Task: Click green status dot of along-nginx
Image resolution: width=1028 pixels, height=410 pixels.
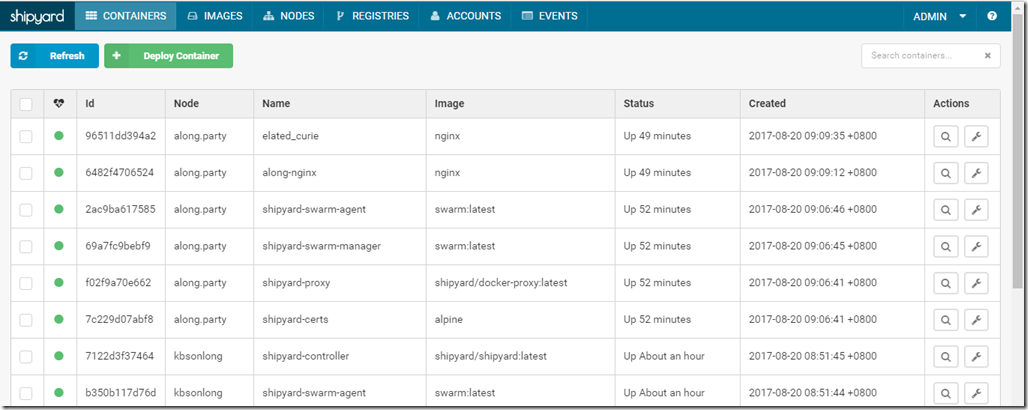Action: 58,173
